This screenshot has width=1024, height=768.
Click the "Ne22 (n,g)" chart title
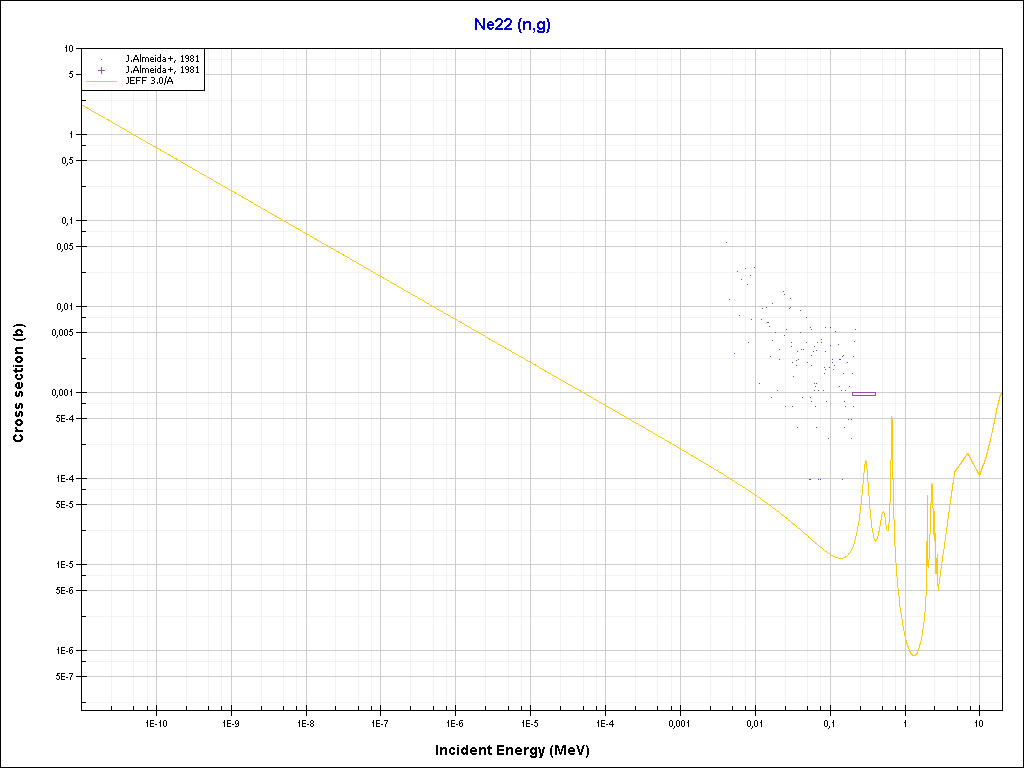point(512,25)
